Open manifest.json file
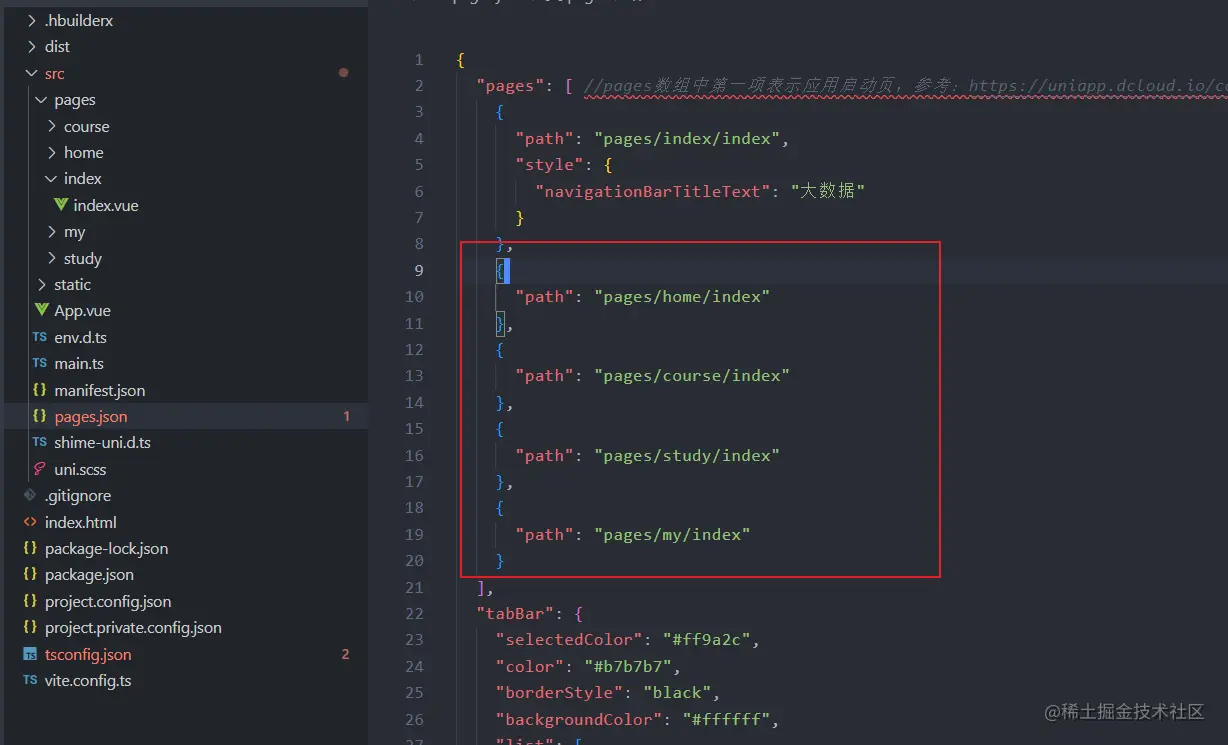The width and height of the screenshot is (1228, 745). tap(100, 390)
